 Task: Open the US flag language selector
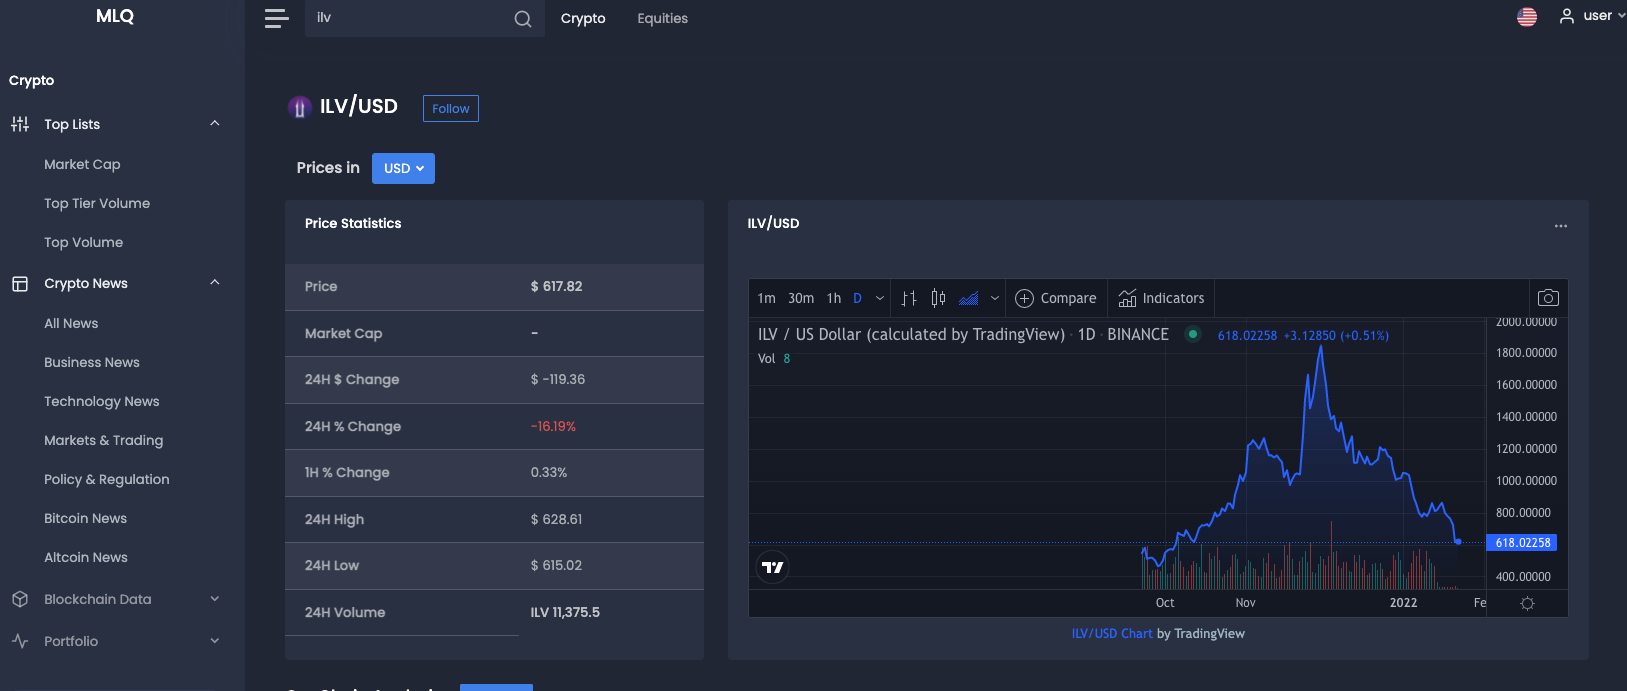[1527, 17]
